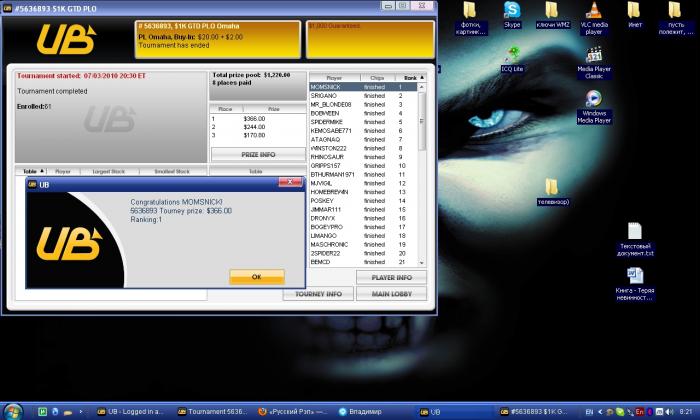Click the Smallest Stack column header
The width and height of the screenshot is (700, 420).
172,171
